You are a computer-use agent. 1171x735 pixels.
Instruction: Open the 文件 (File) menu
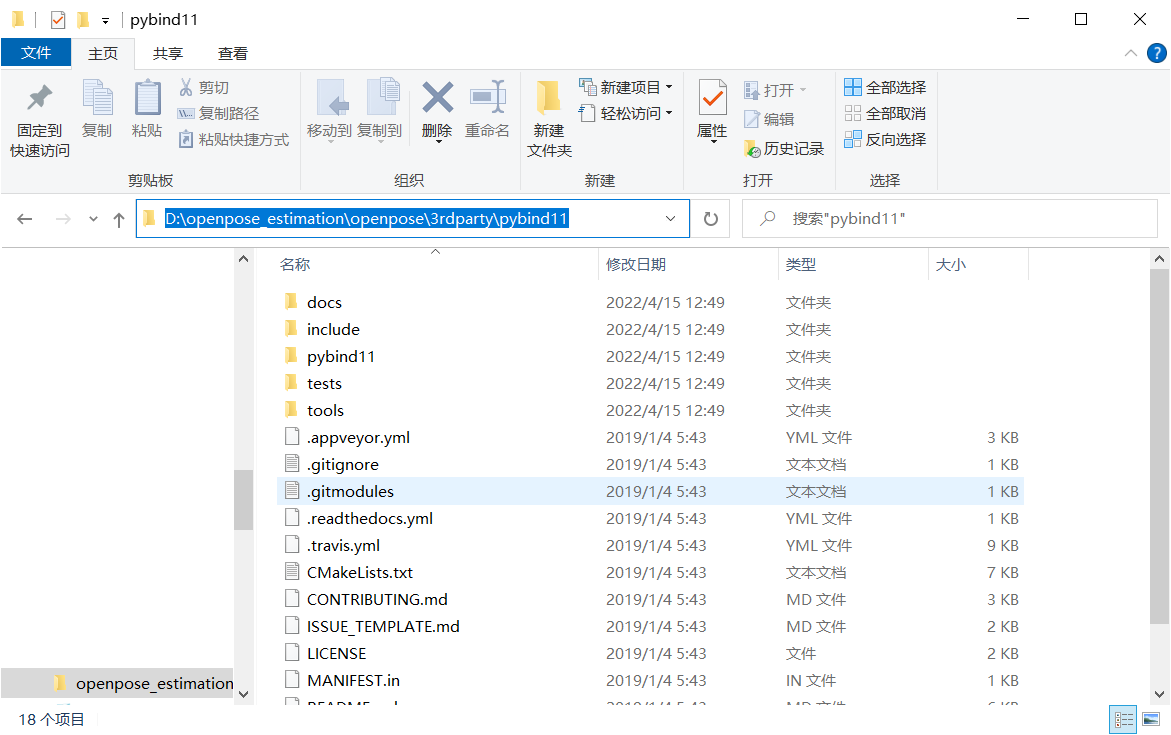(x=36, y=53)
